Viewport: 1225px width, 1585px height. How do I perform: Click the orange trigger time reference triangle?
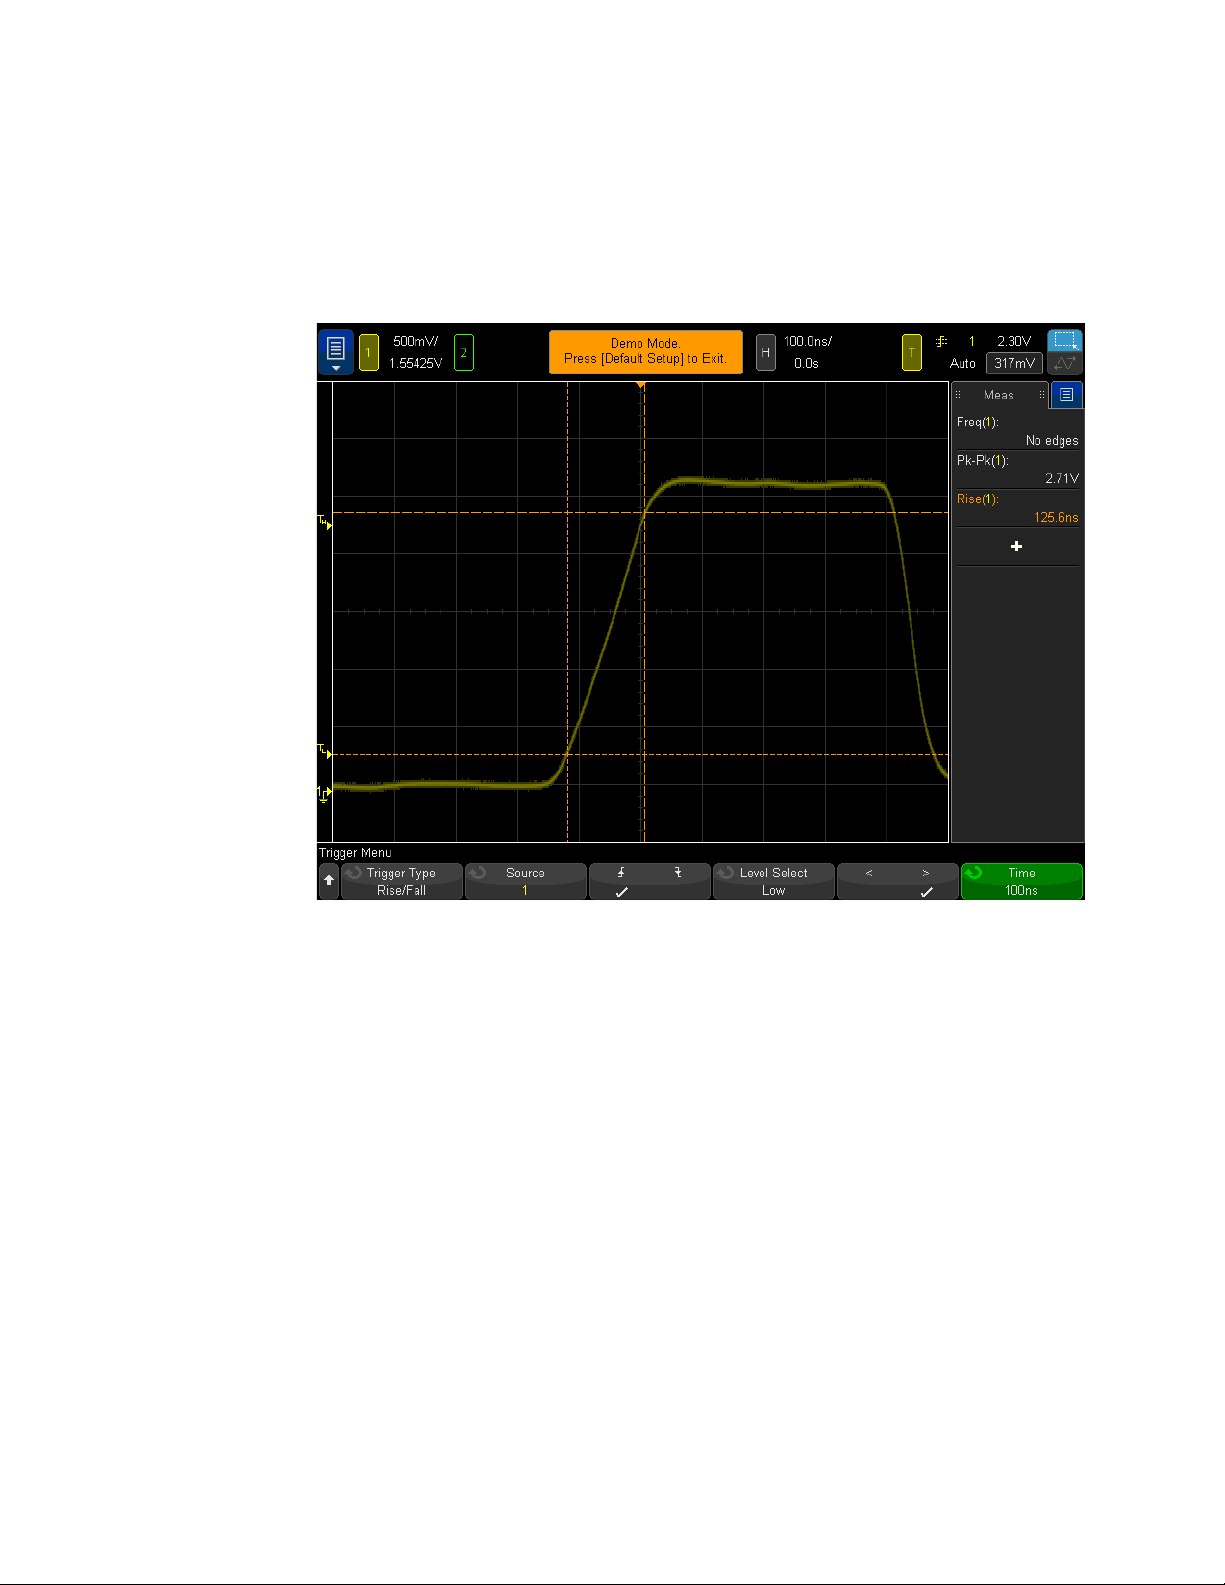[640, 385]
